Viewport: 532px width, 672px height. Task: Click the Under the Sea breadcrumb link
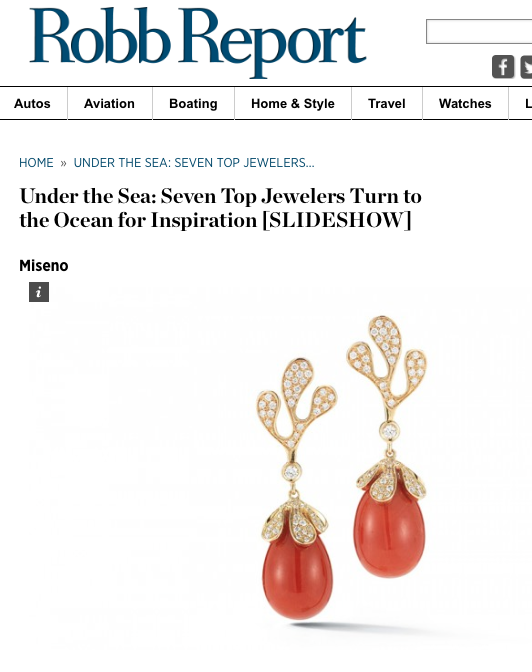[x=194, y=163]
